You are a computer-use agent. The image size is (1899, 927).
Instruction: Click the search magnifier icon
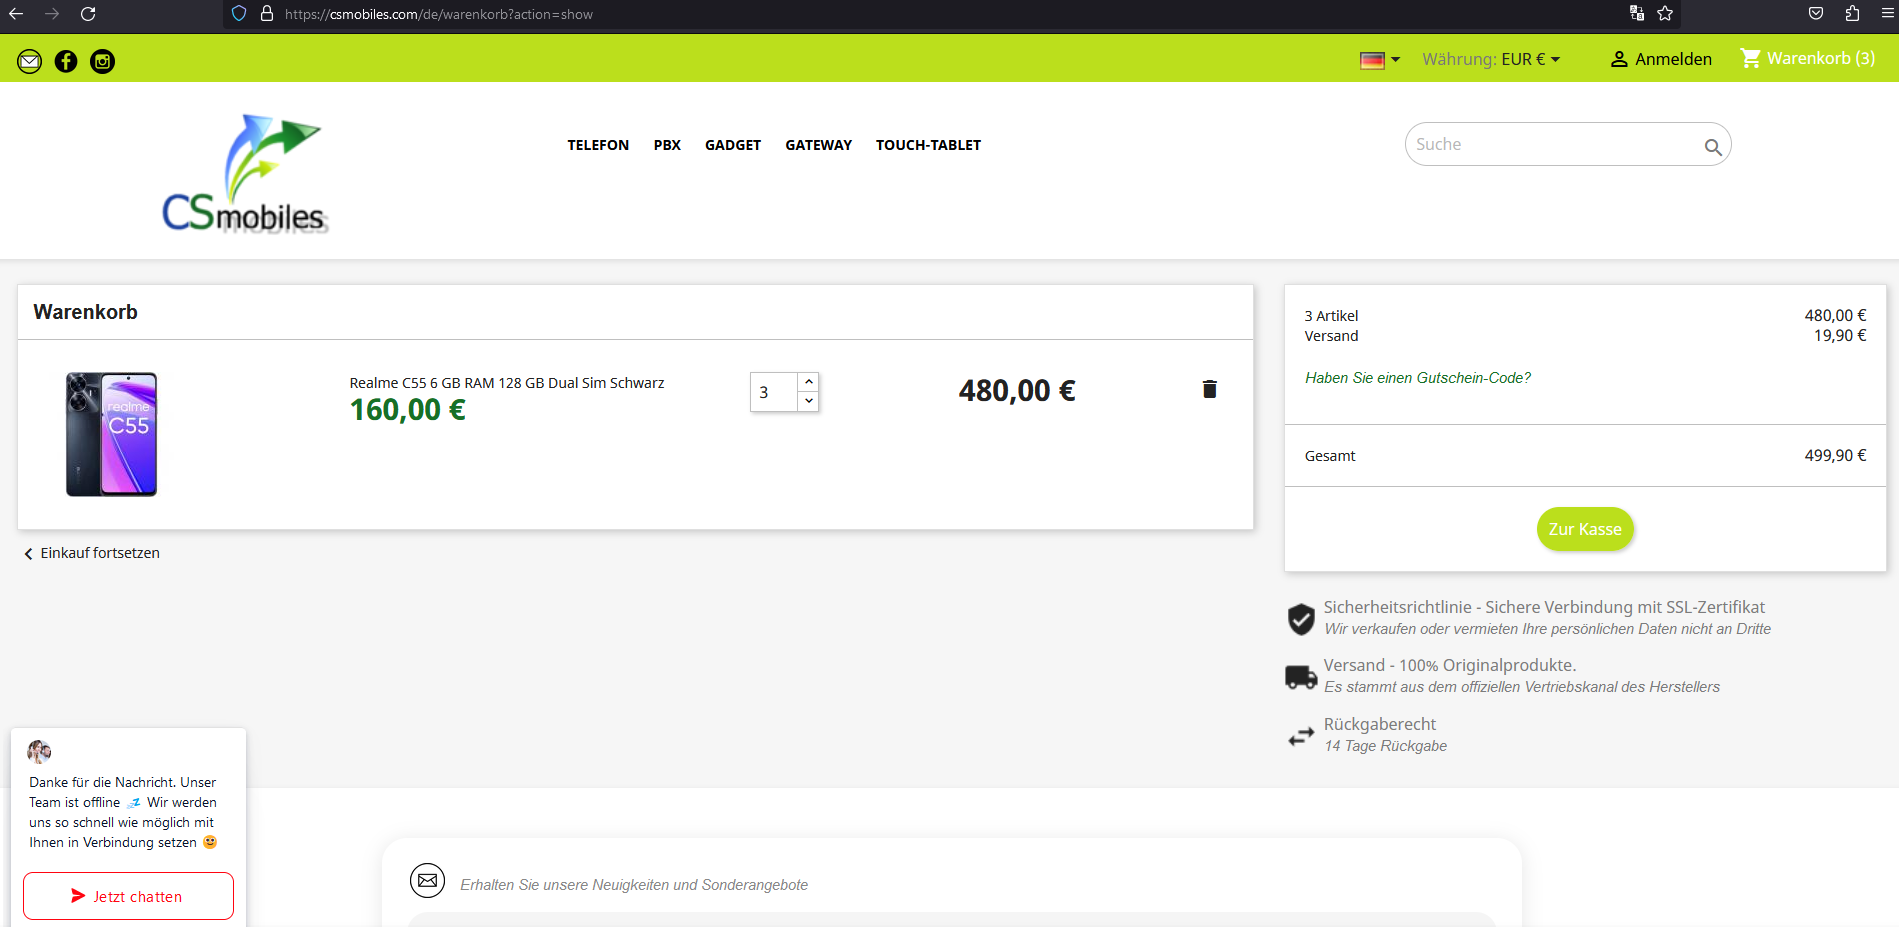[x=1712, y=147]
